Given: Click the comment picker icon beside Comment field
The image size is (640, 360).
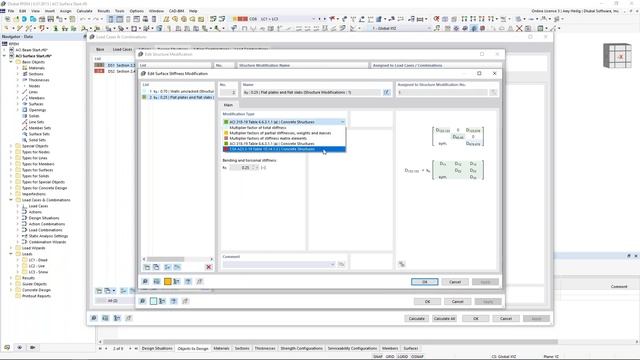Looking at the screenshot, I should click(341, 264).
